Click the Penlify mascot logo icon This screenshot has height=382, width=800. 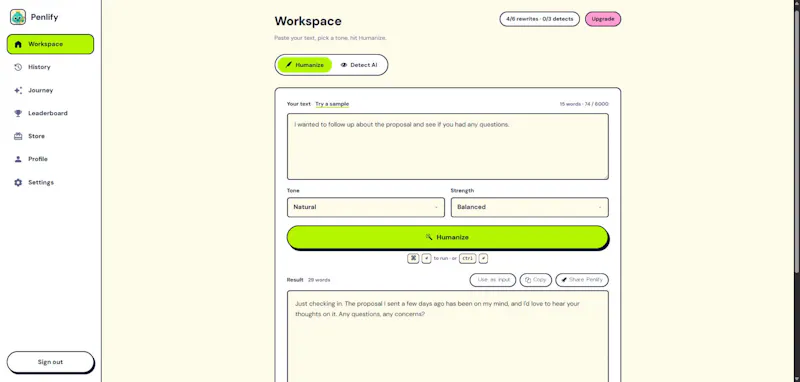18,17
